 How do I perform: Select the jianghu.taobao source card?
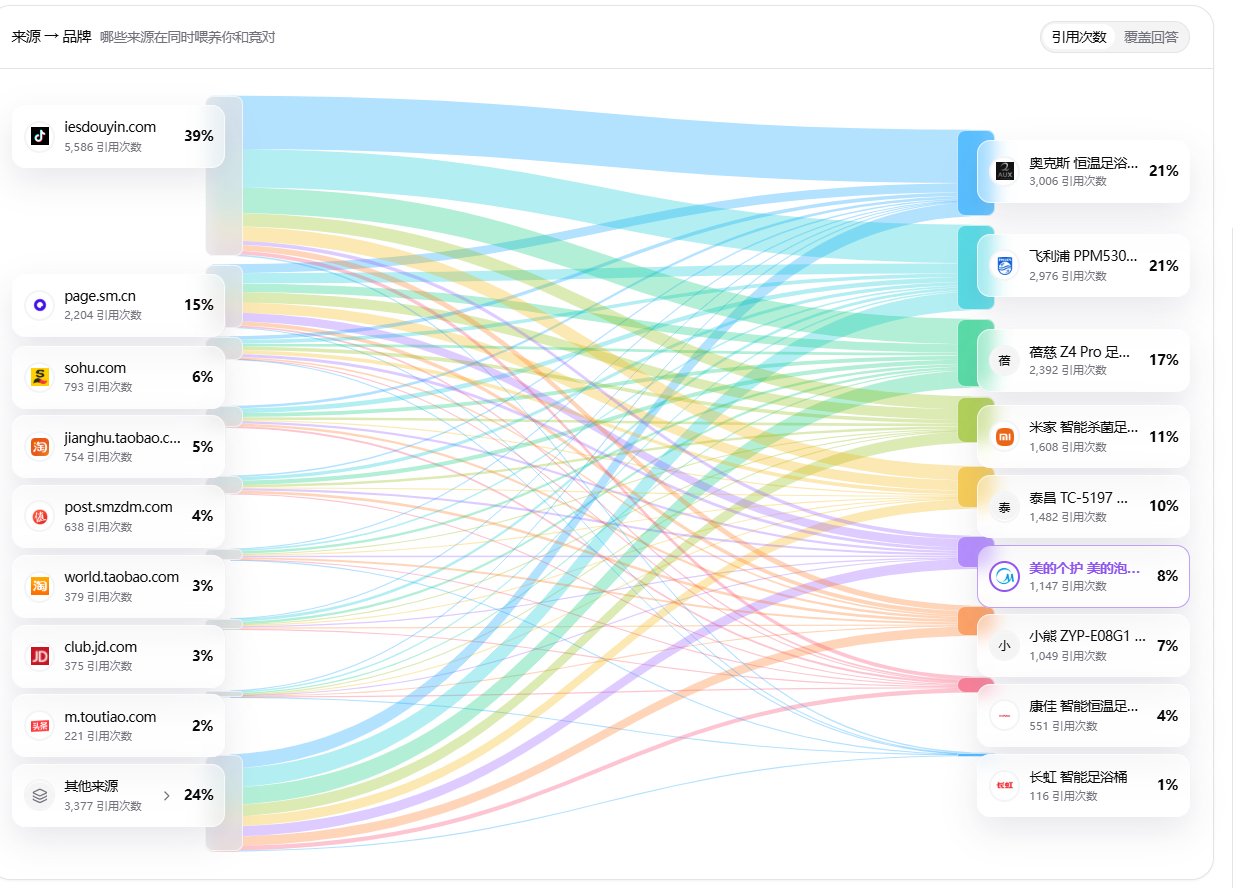[x=118, y=446]
